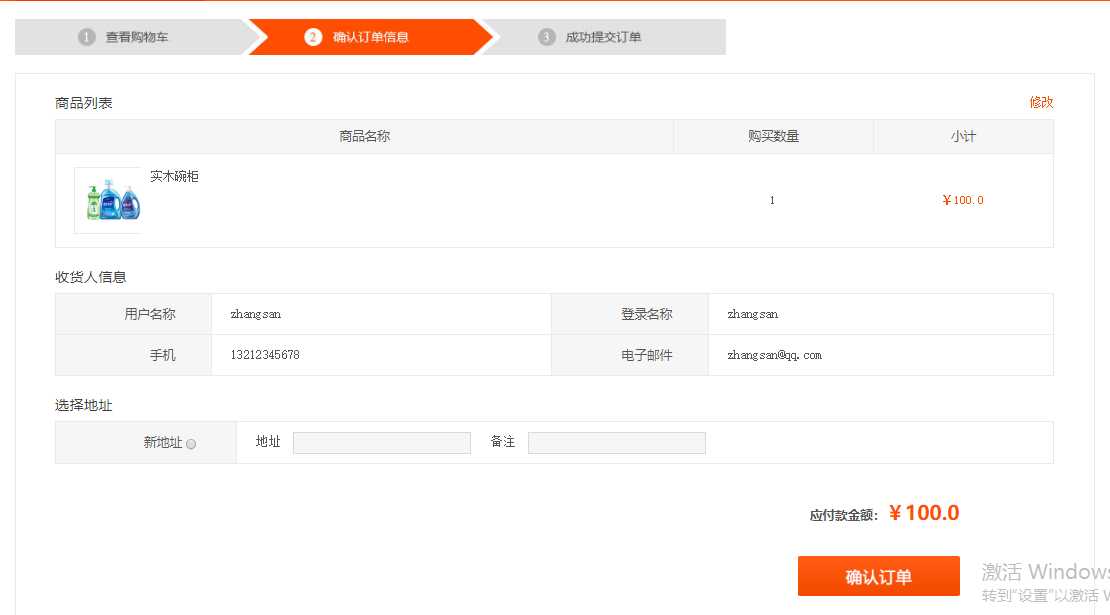
Task: Click the 修改 link above product list
Action: pyautogui.click(x=1041, y=102)
